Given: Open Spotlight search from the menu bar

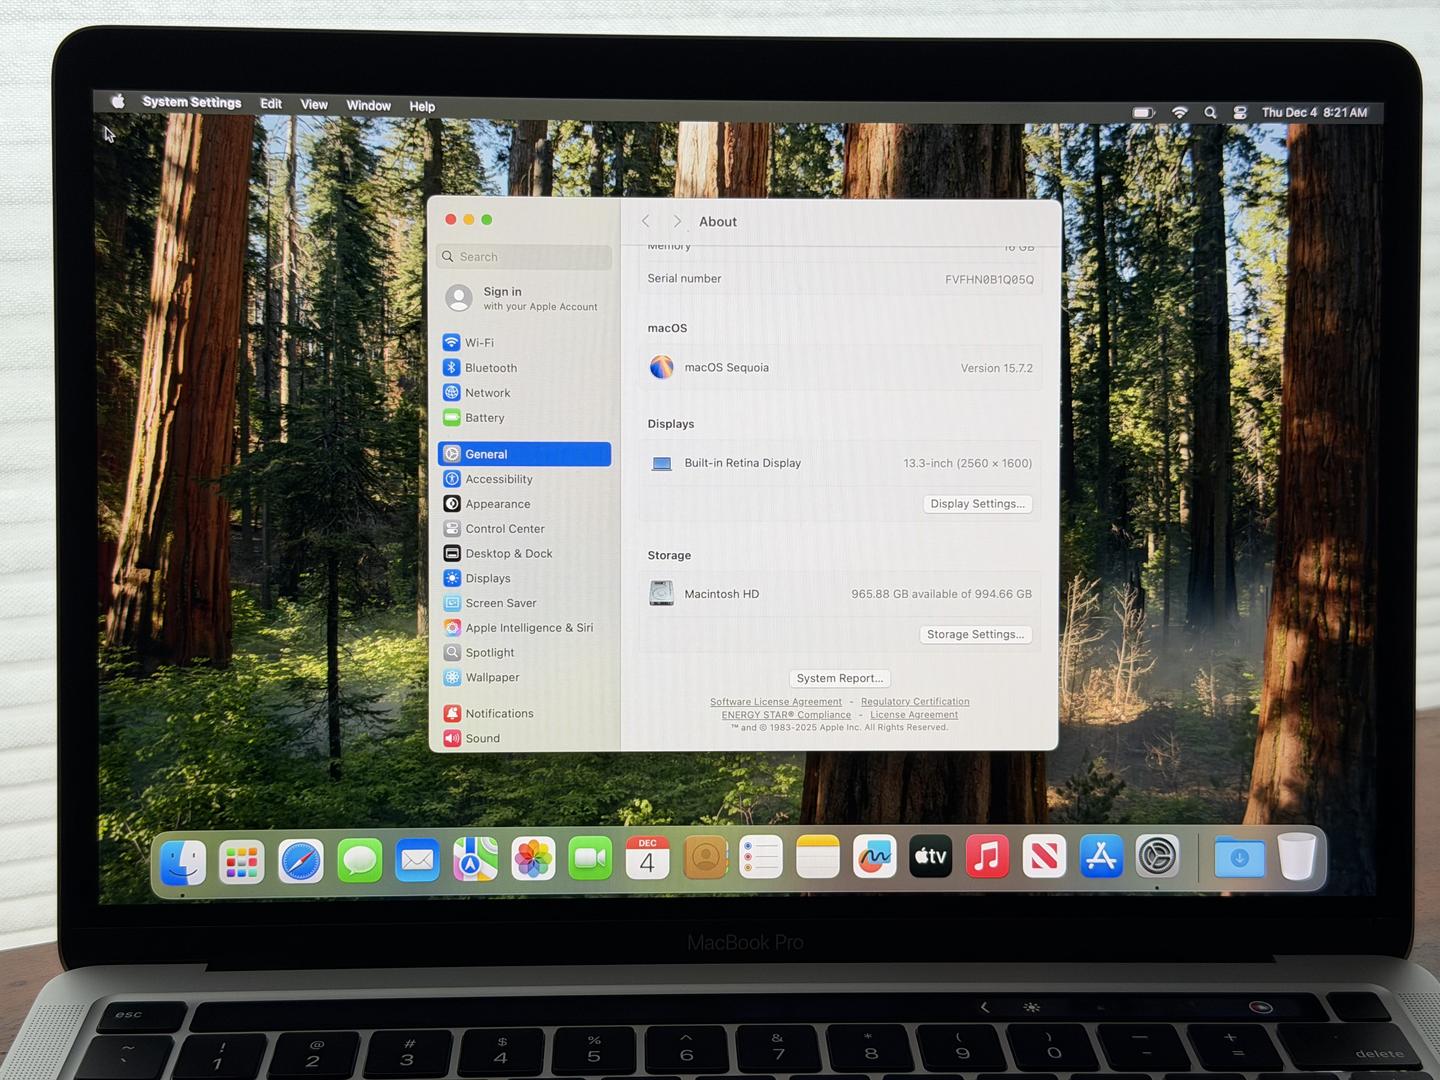Looking at the screenshot, I should click(x=1210, y=112).
